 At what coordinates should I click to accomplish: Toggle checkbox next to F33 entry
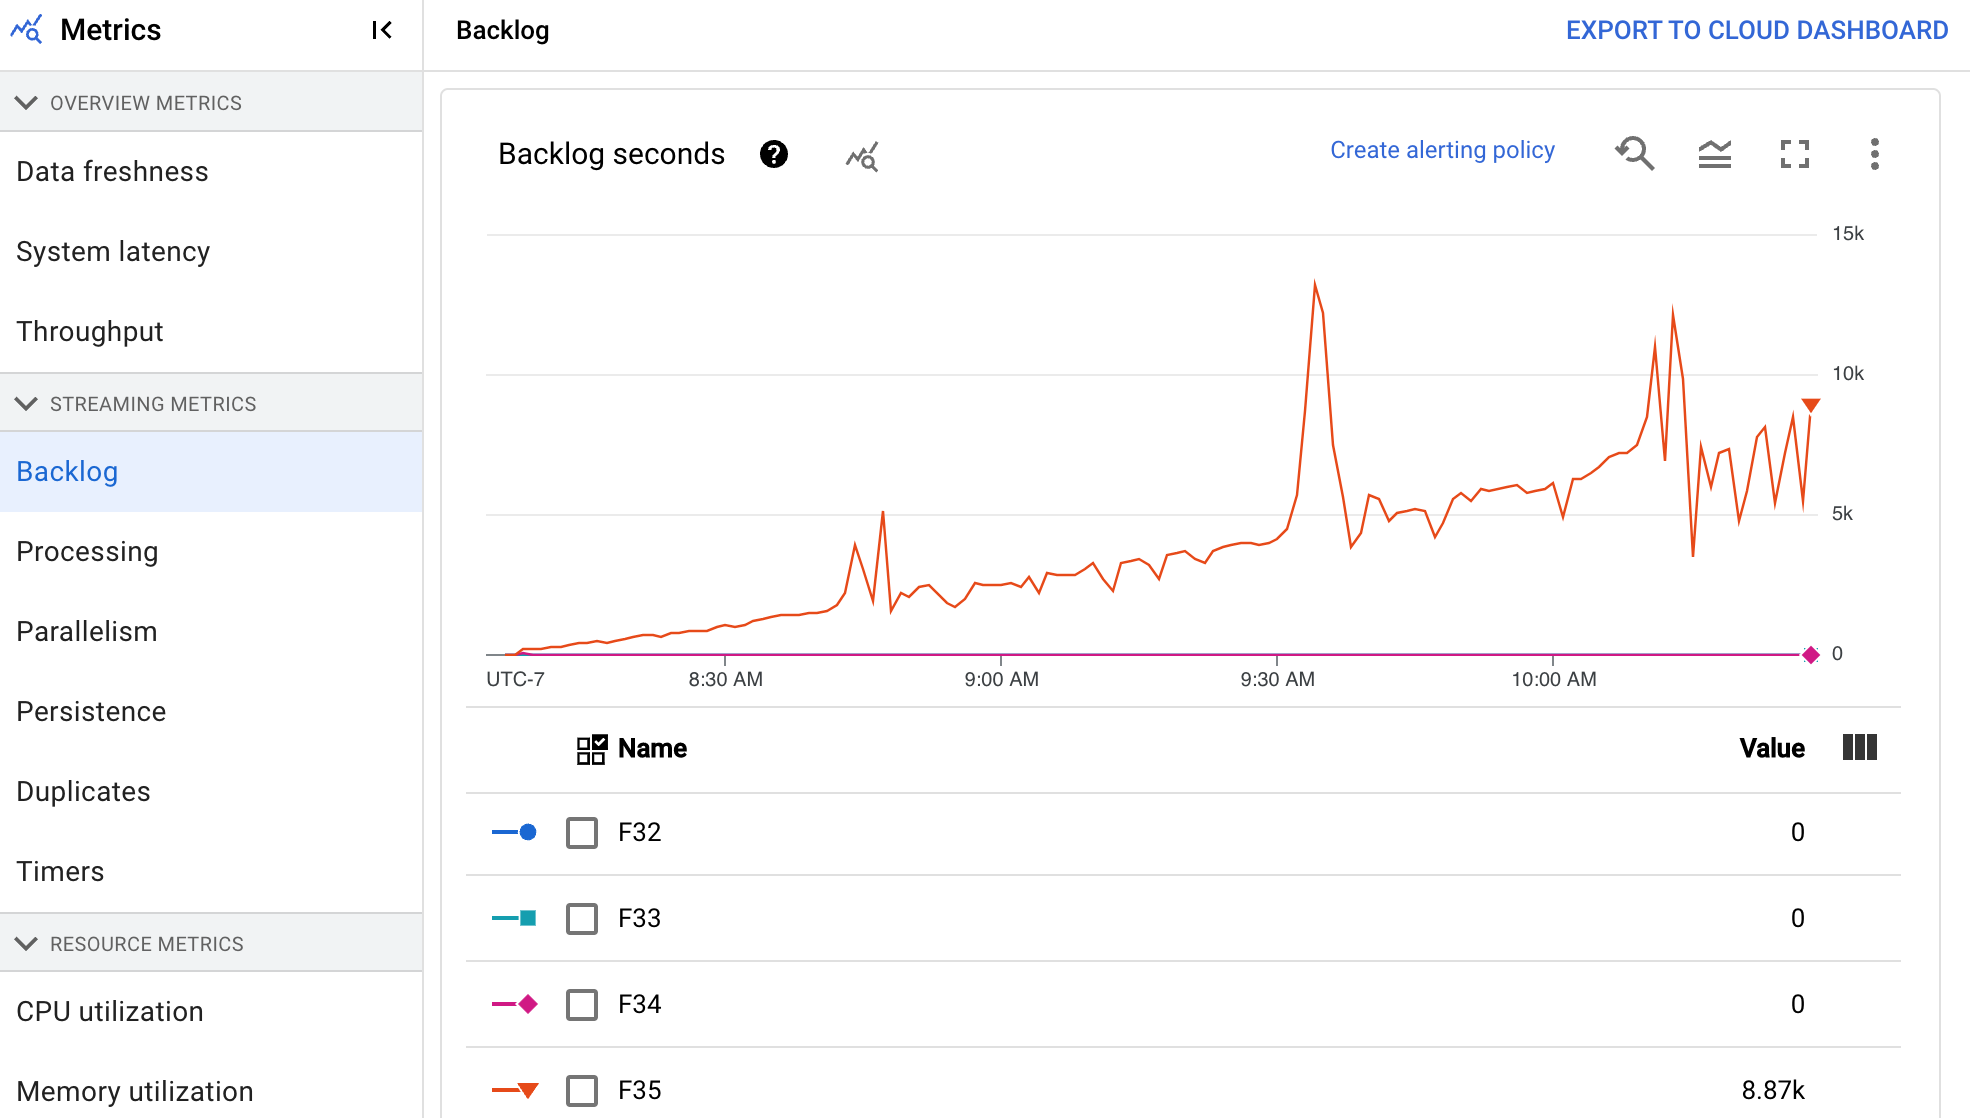[x=582, y=918]
